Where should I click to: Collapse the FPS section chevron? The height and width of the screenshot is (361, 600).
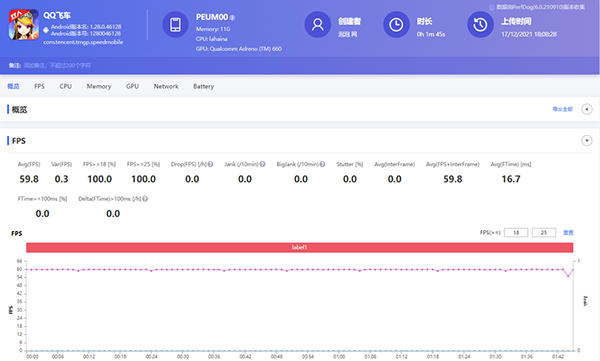click(x=587, y=140)
